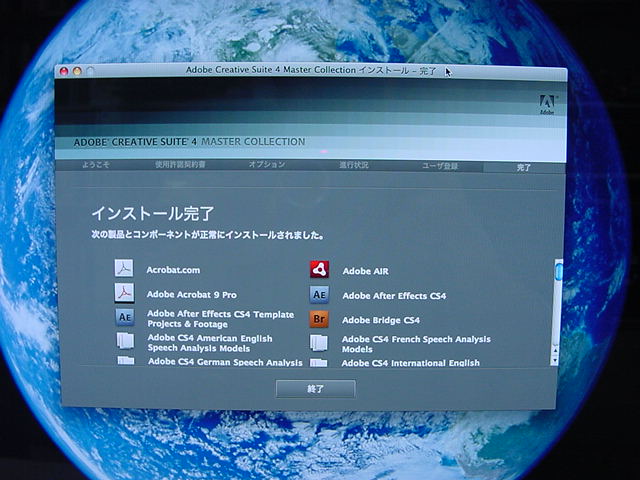Click the scrollbar up arrow
This screenshot has width=640, height=480.
(555, 350)
